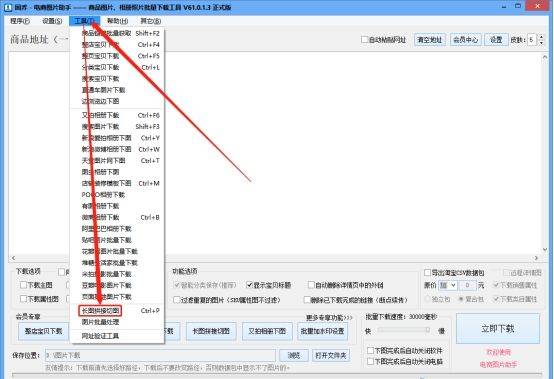Select the Ctrl+T image download entry

118,160
